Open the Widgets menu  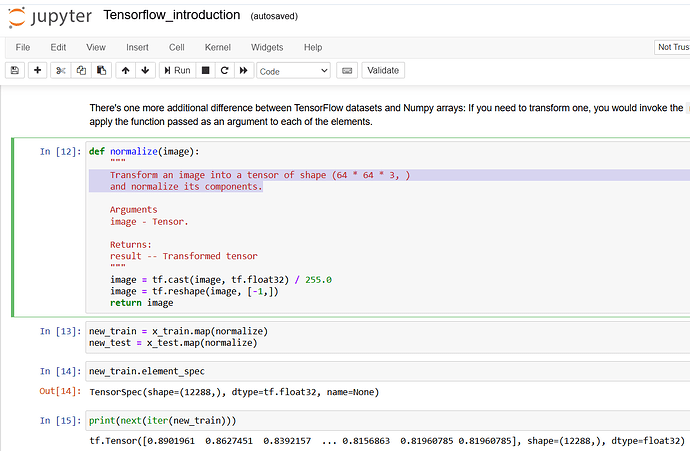tap(267, 47)
